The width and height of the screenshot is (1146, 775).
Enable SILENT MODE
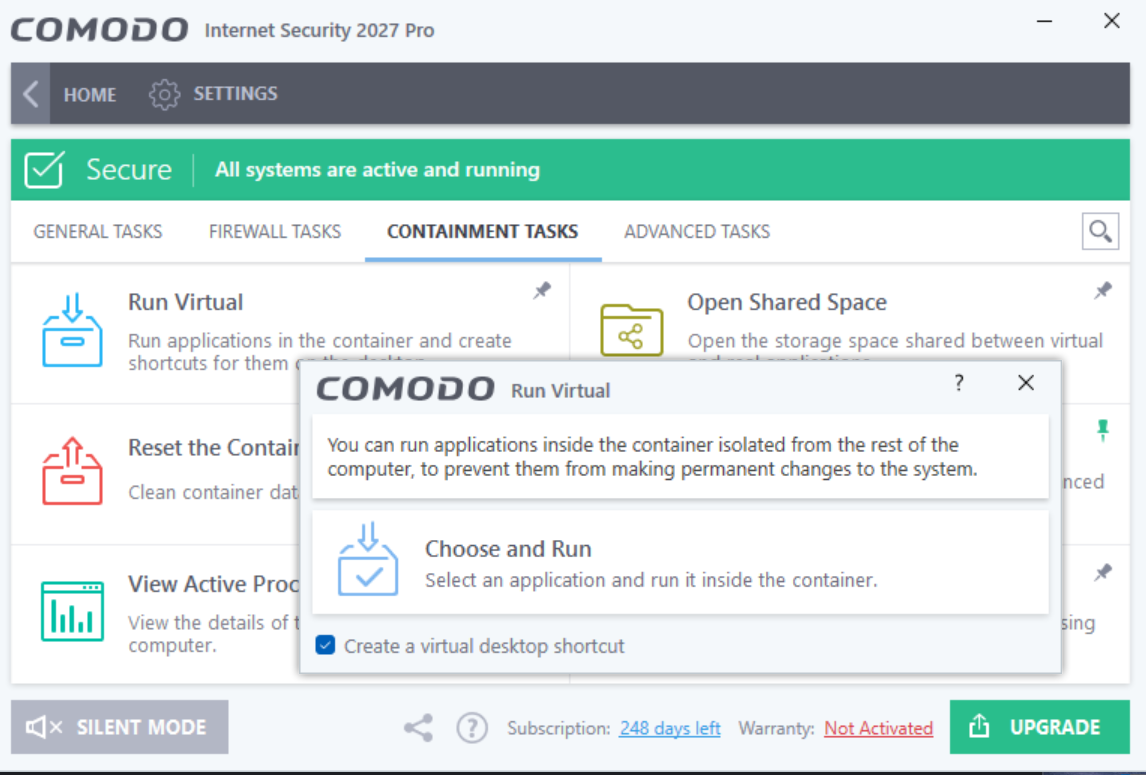pyautogui.click(x=119, y=727)
